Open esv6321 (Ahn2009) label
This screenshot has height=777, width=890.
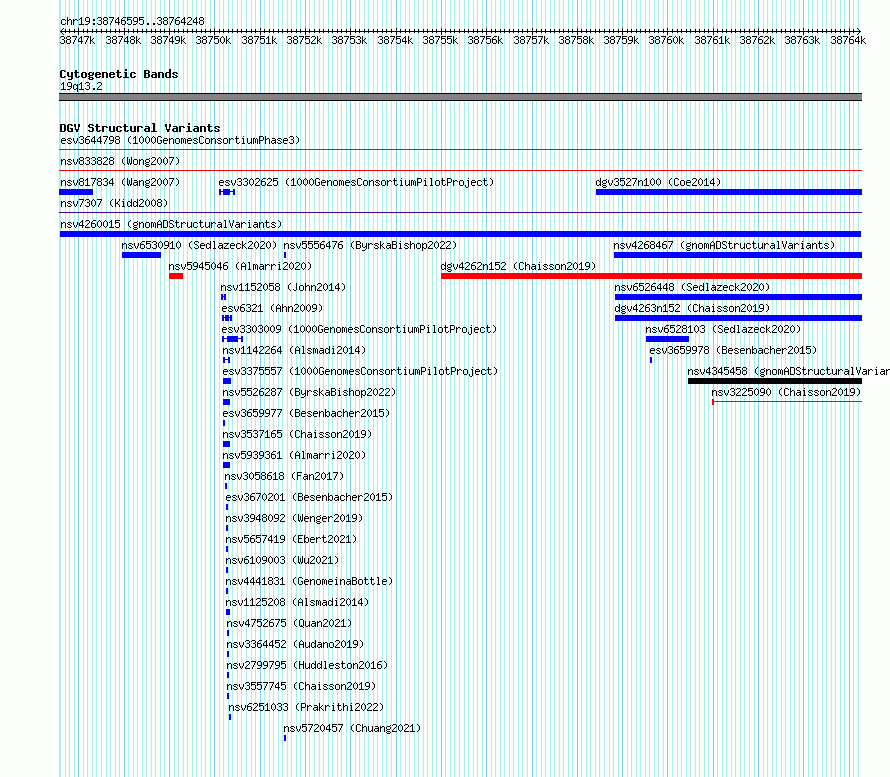[x=272, y=308]
